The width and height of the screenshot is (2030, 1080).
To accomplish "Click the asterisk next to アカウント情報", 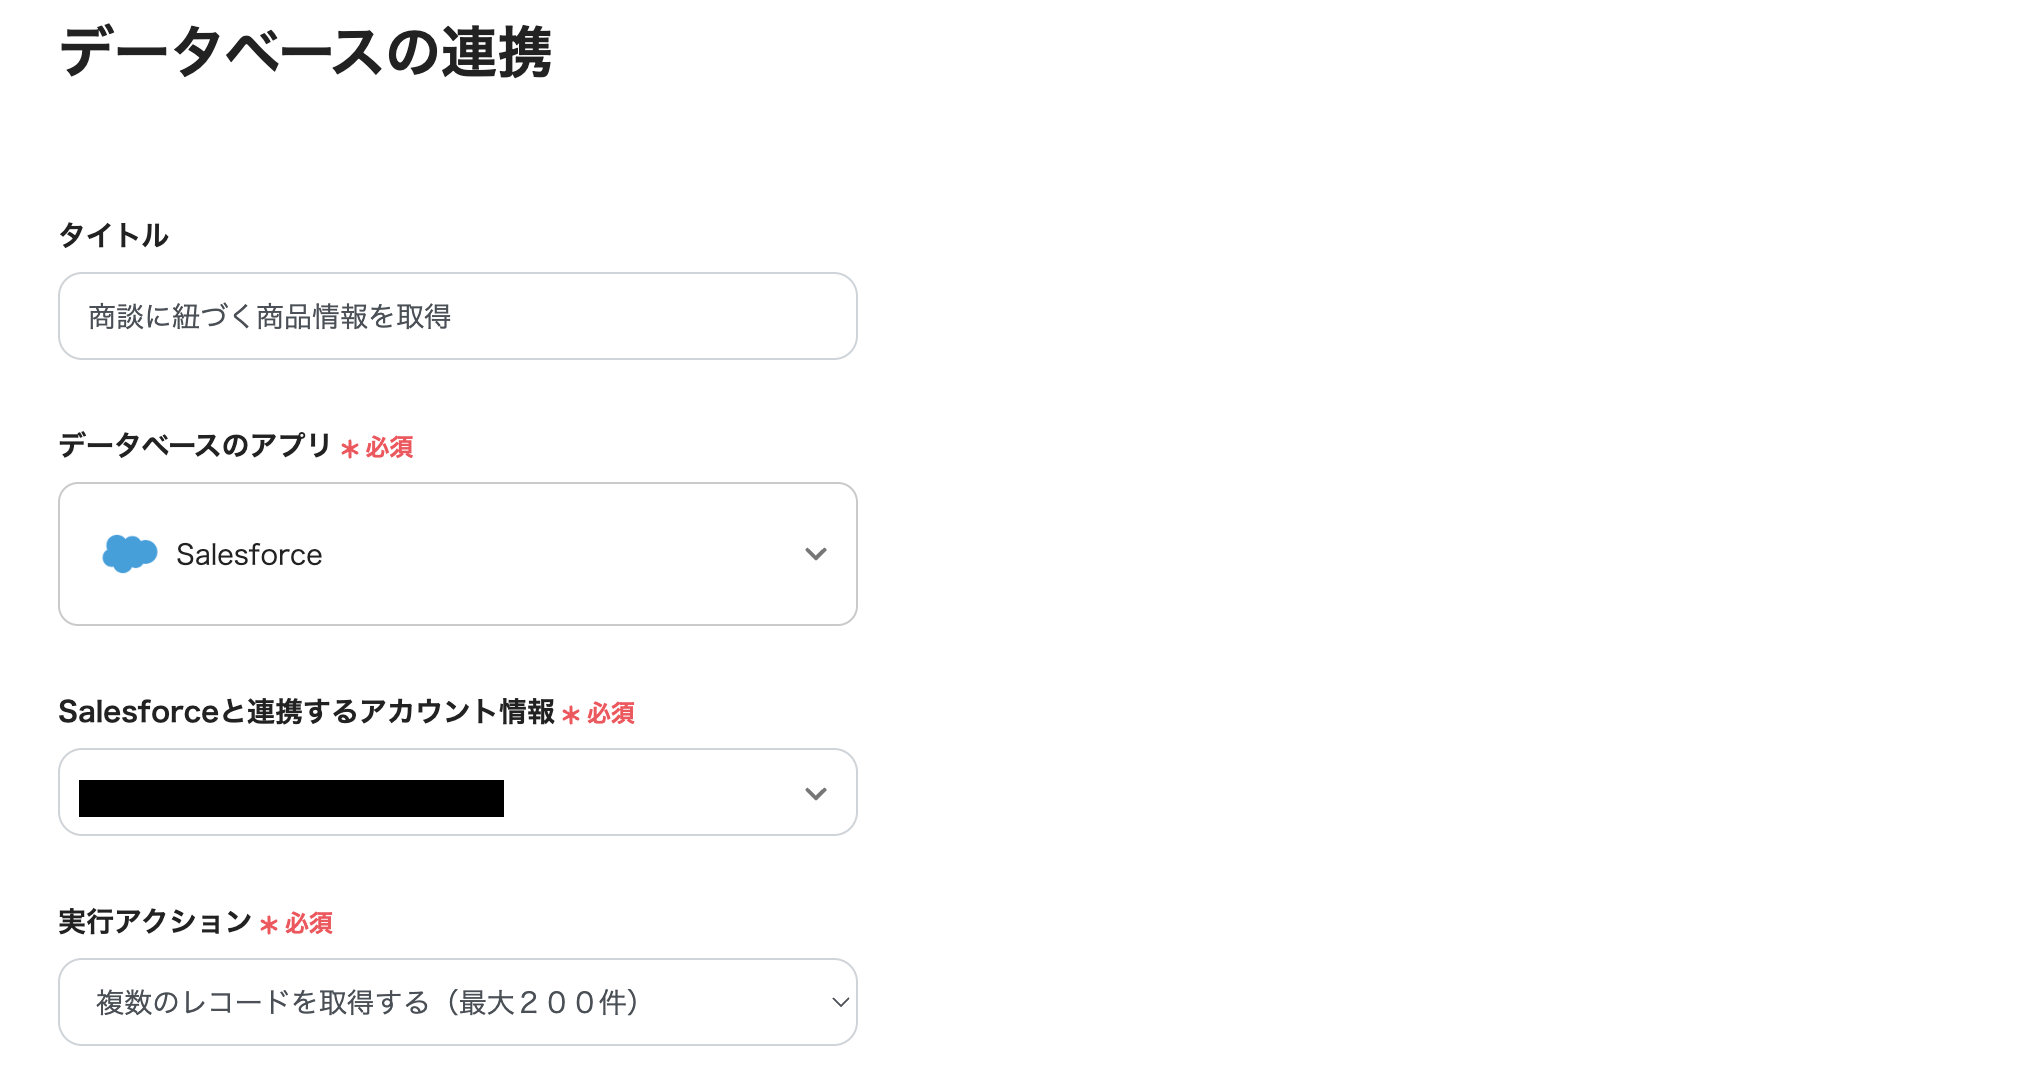I will click(570, 714).
